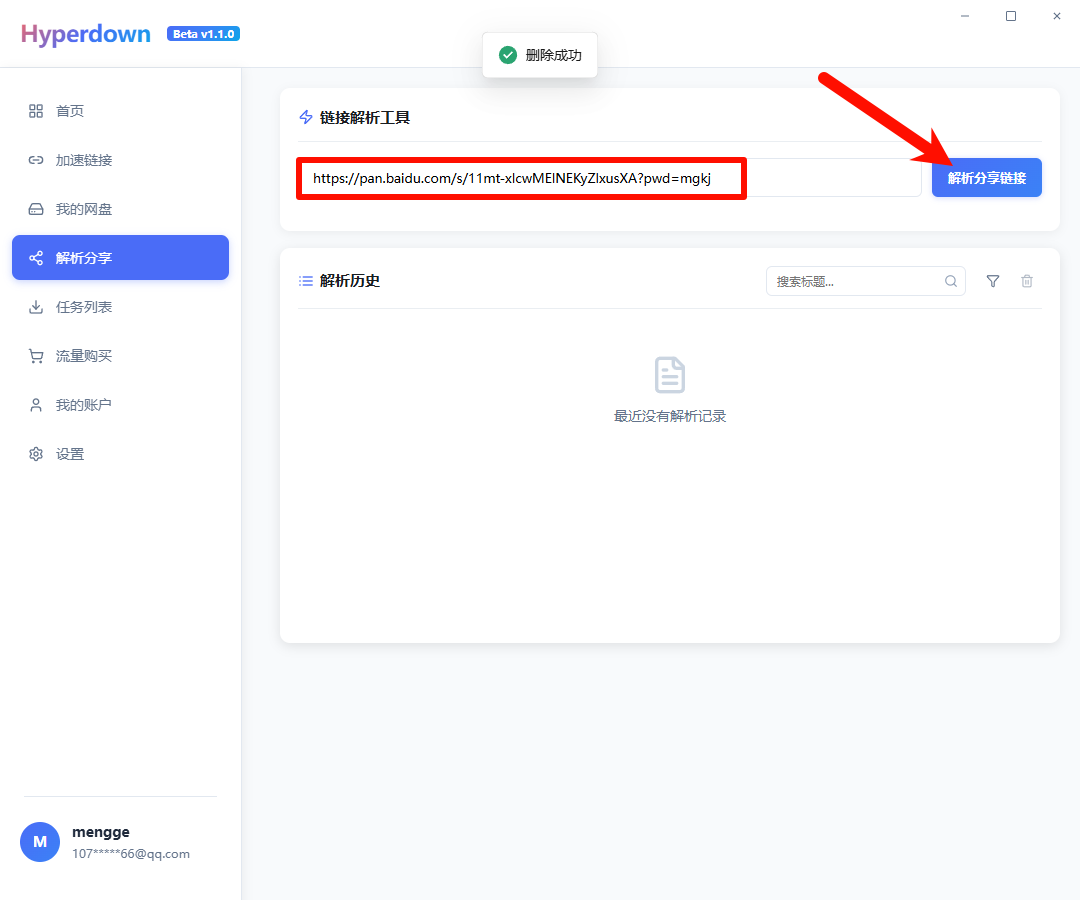
Task: Click the trash icon to clear history
Action: [1027, 281]
